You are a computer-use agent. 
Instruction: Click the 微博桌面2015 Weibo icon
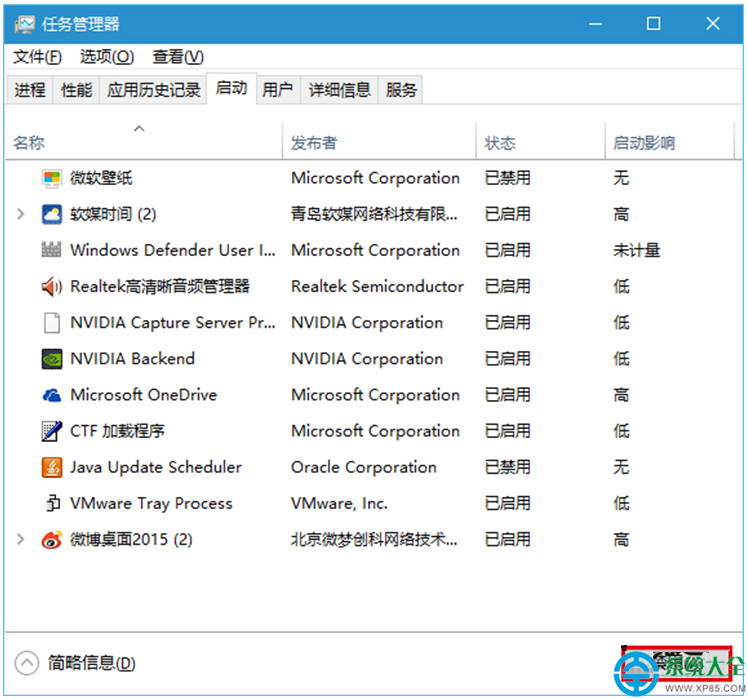click(x=52, y=540)
